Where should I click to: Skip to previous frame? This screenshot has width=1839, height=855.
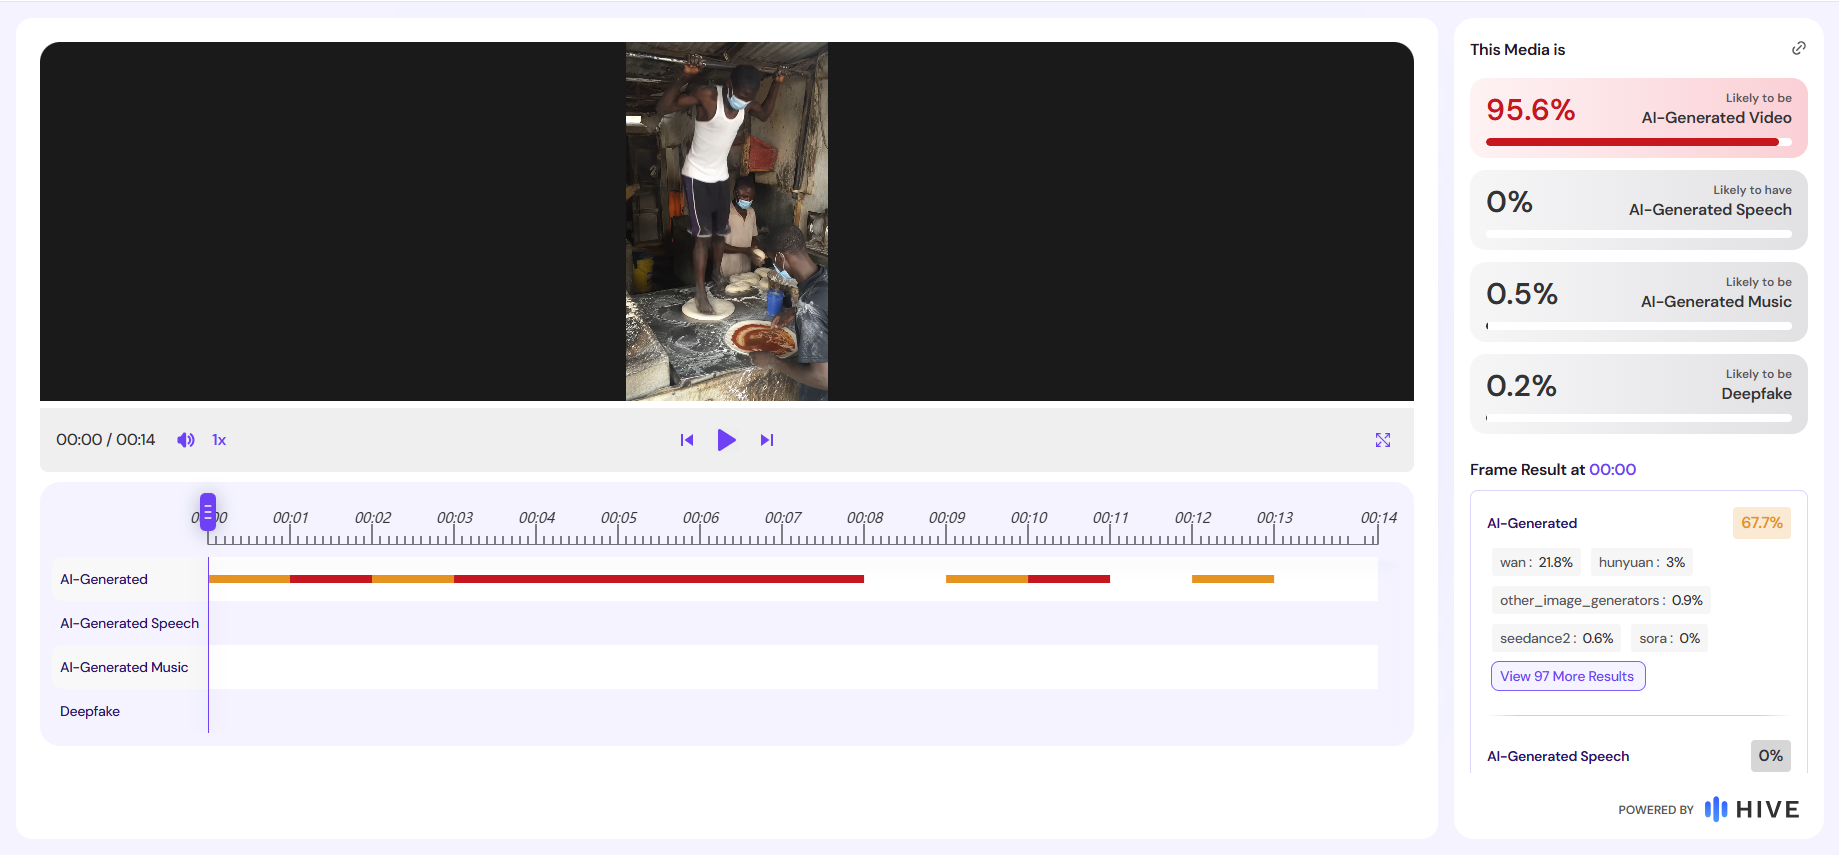click(687, 440)
